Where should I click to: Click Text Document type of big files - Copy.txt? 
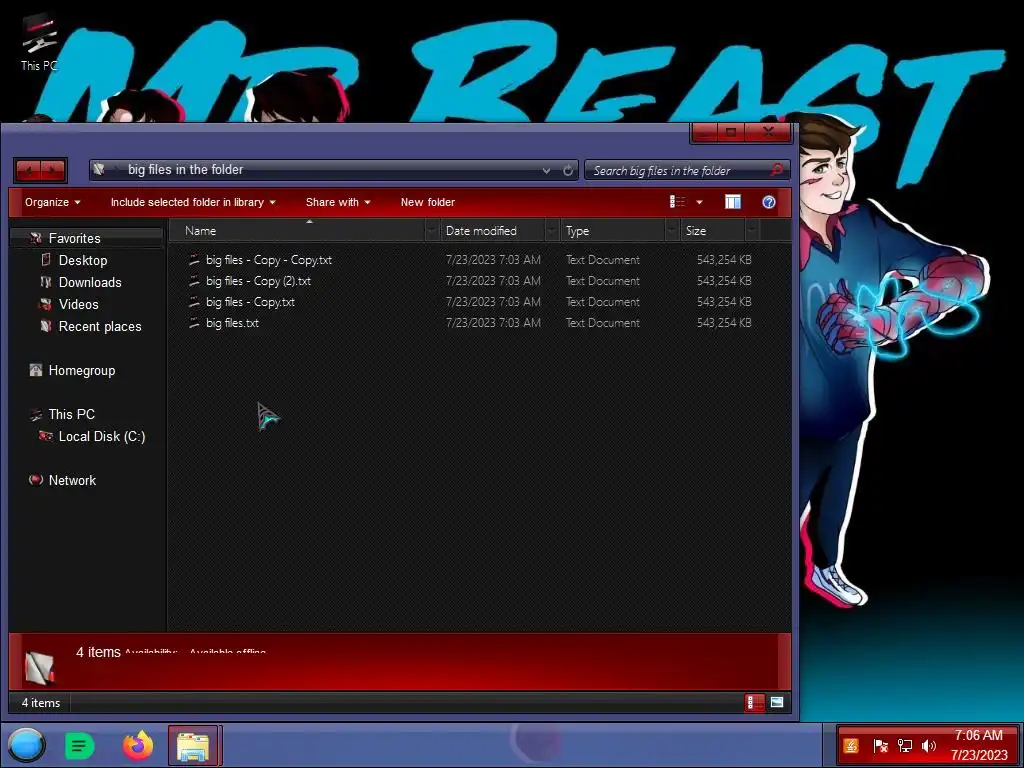(603, 302)
